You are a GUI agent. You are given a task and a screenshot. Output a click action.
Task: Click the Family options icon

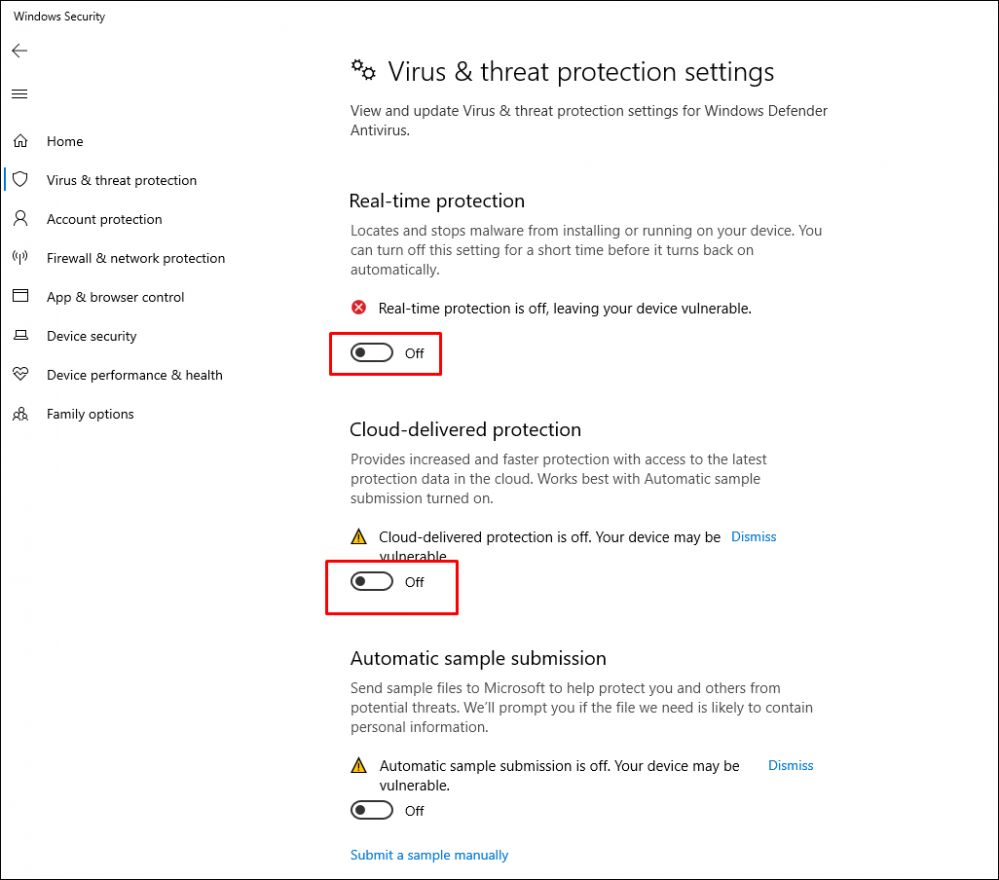tap(20, 414)
